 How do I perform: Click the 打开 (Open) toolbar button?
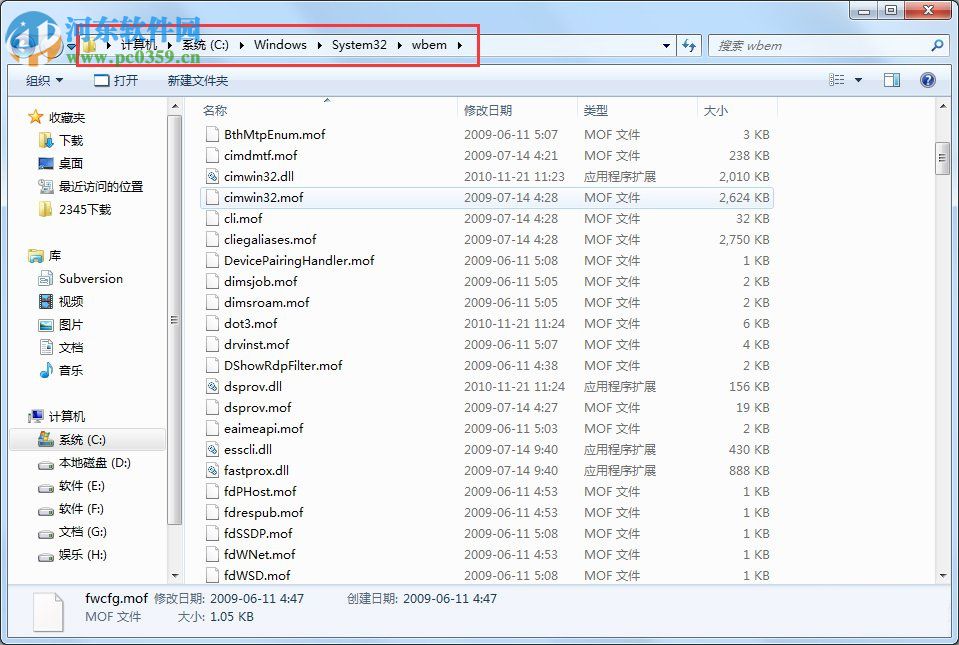[x=117, y=80]
